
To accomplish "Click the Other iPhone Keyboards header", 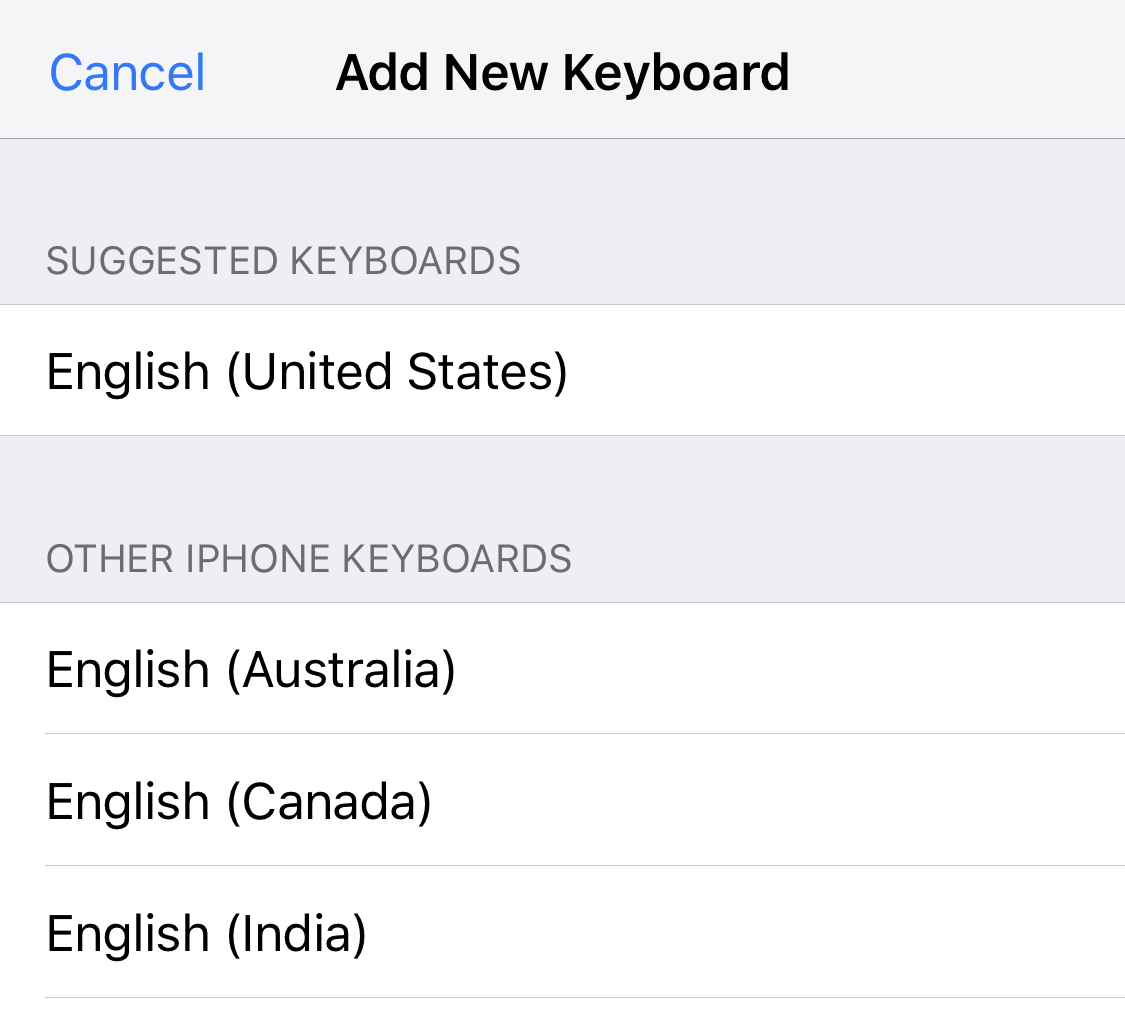I will (309, 559).
